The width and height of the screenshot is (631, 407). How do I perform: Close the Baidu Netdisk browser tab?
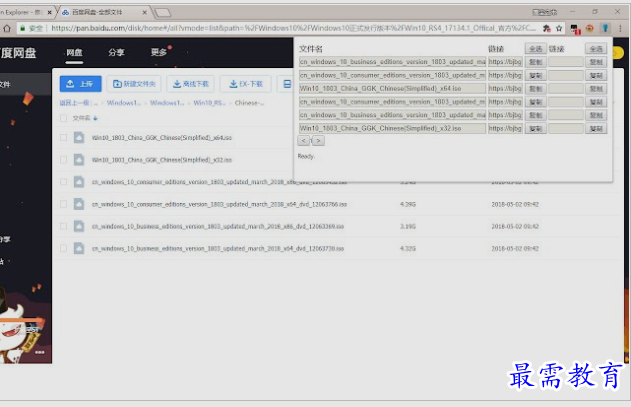coord(144,12)
